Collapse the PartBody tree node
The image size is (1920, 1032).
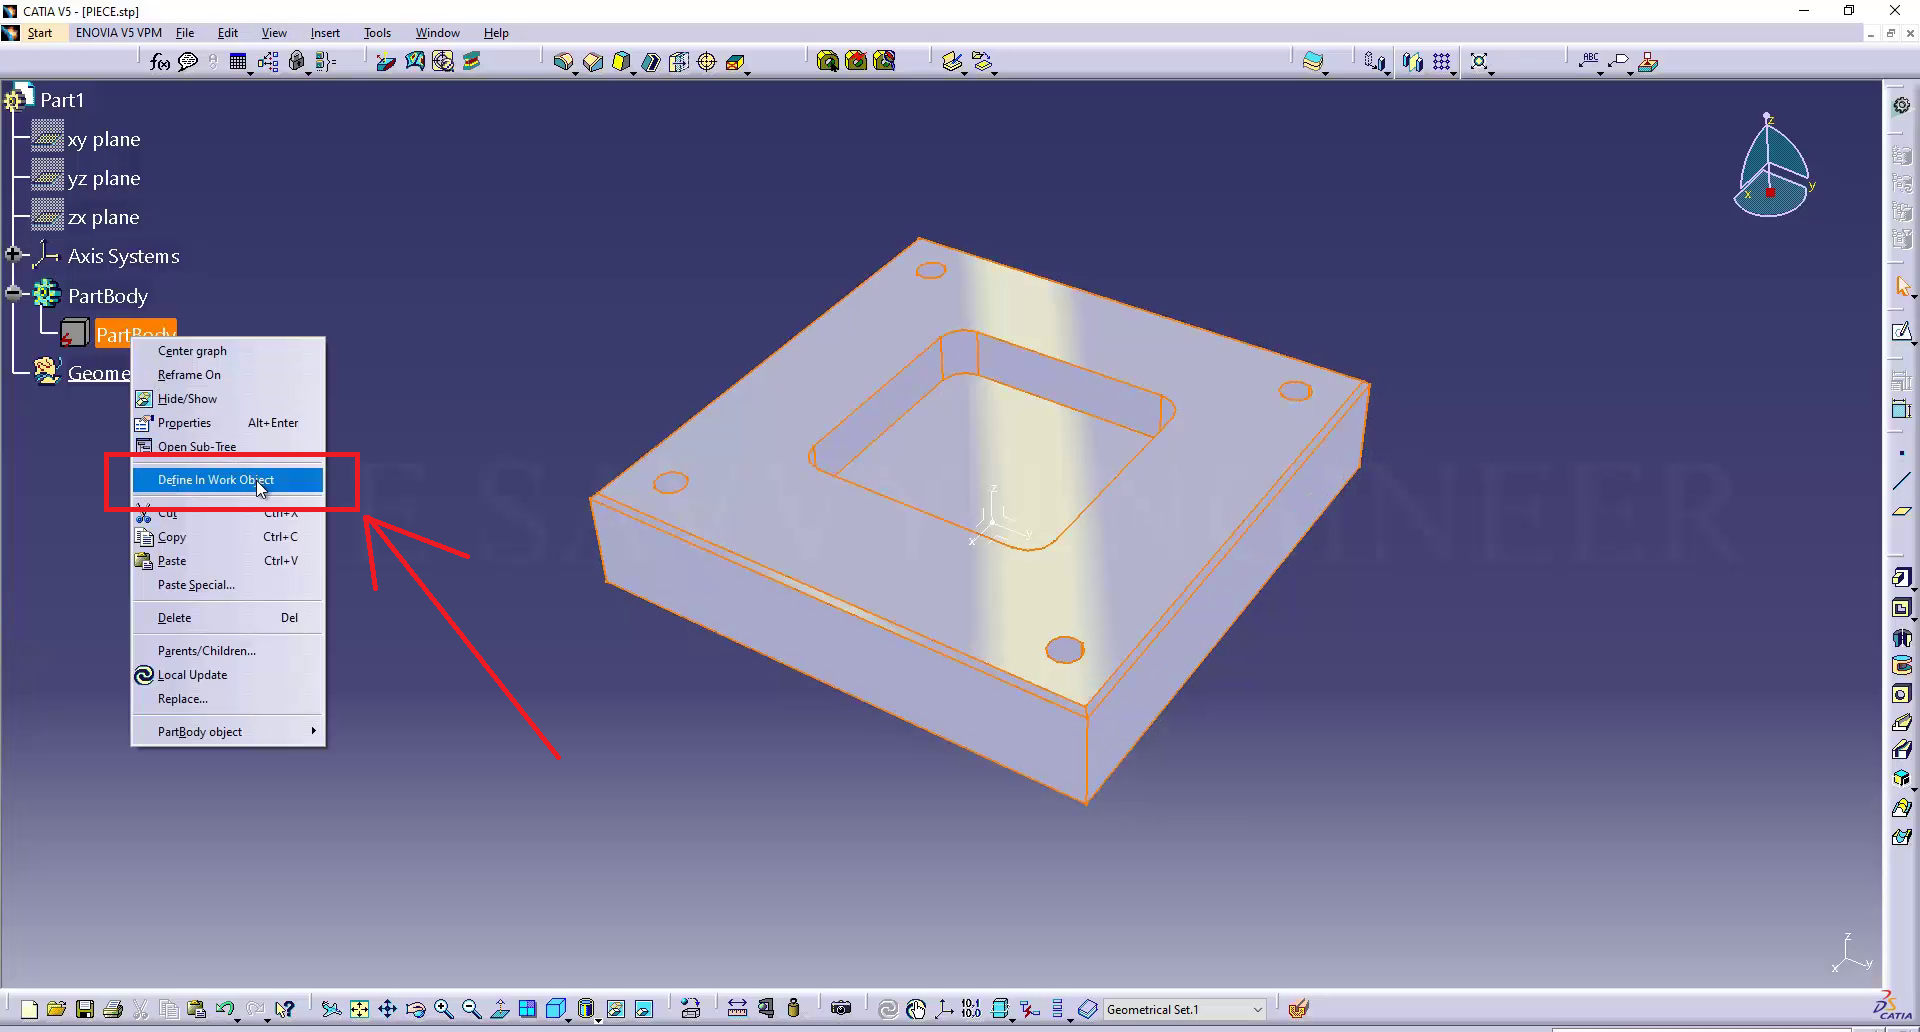coord(13,294)
